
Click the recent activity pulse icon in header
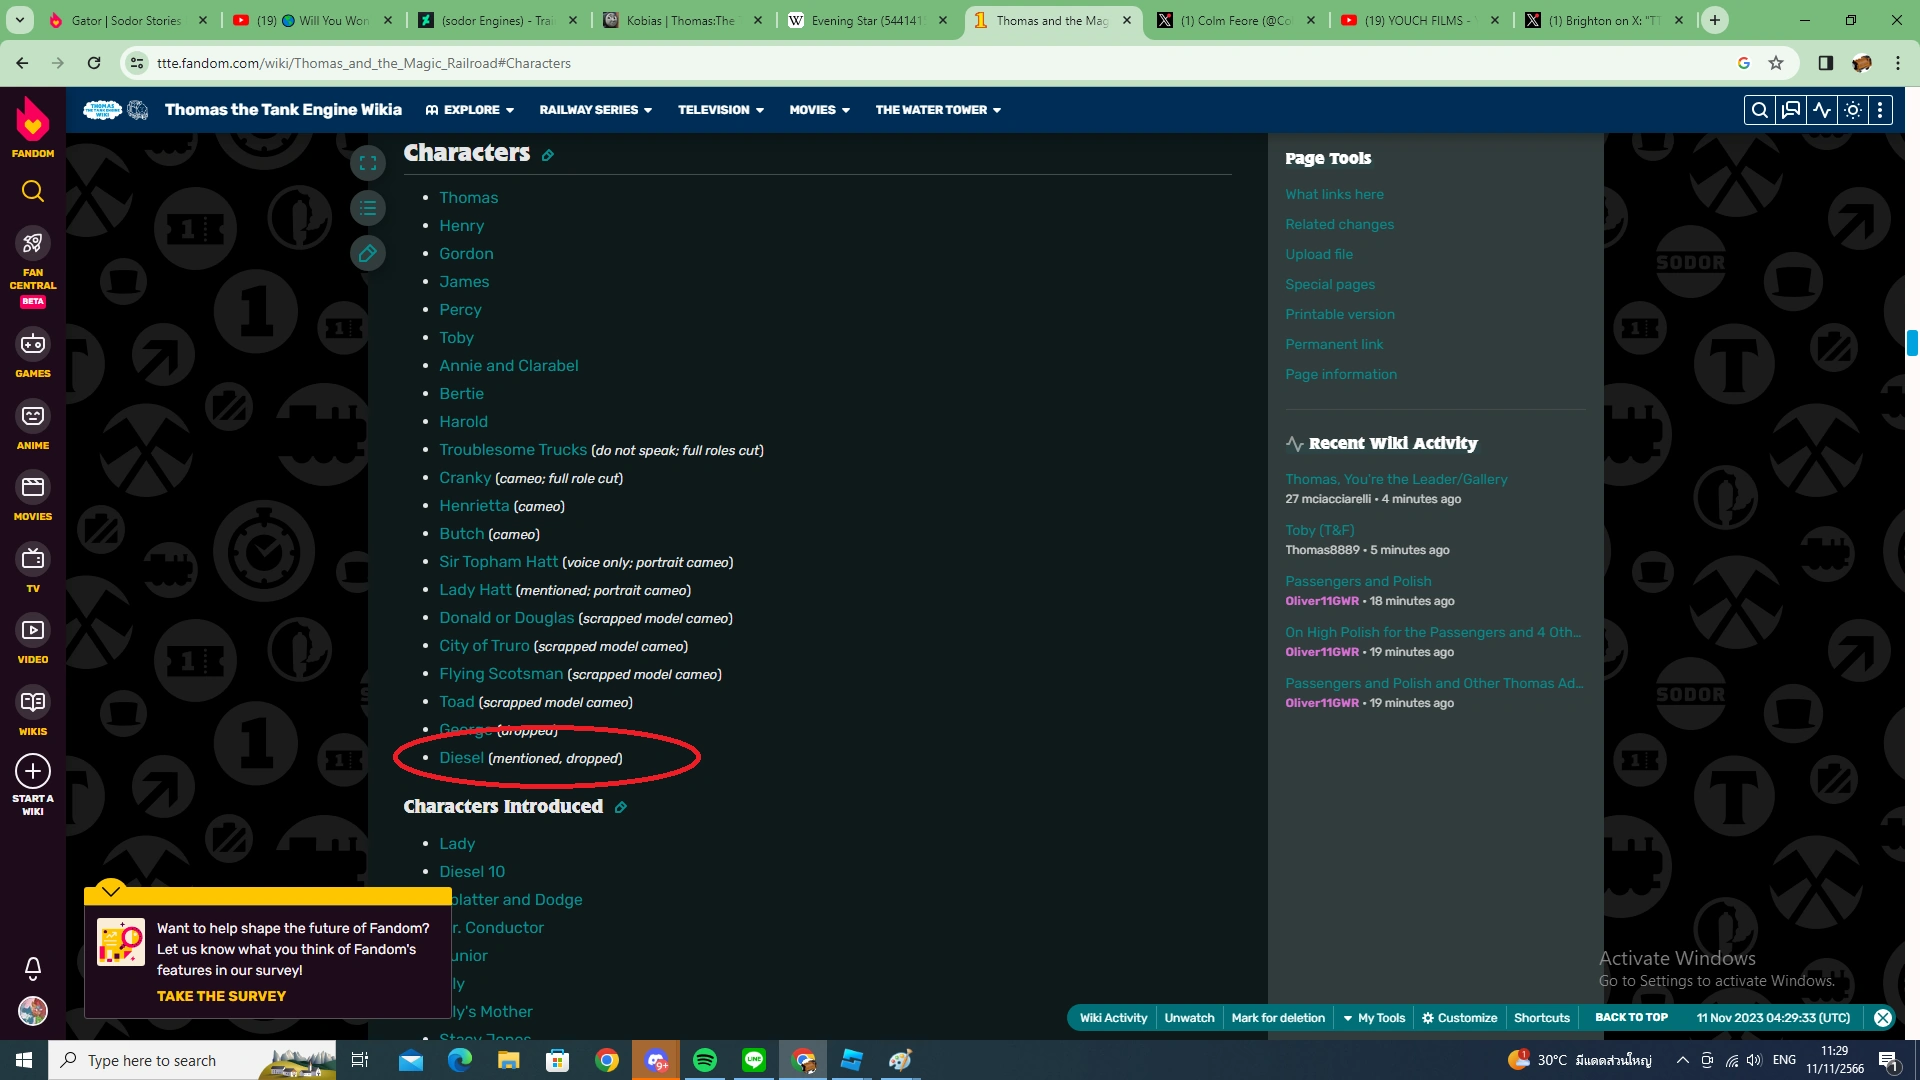click(1822, 110)
